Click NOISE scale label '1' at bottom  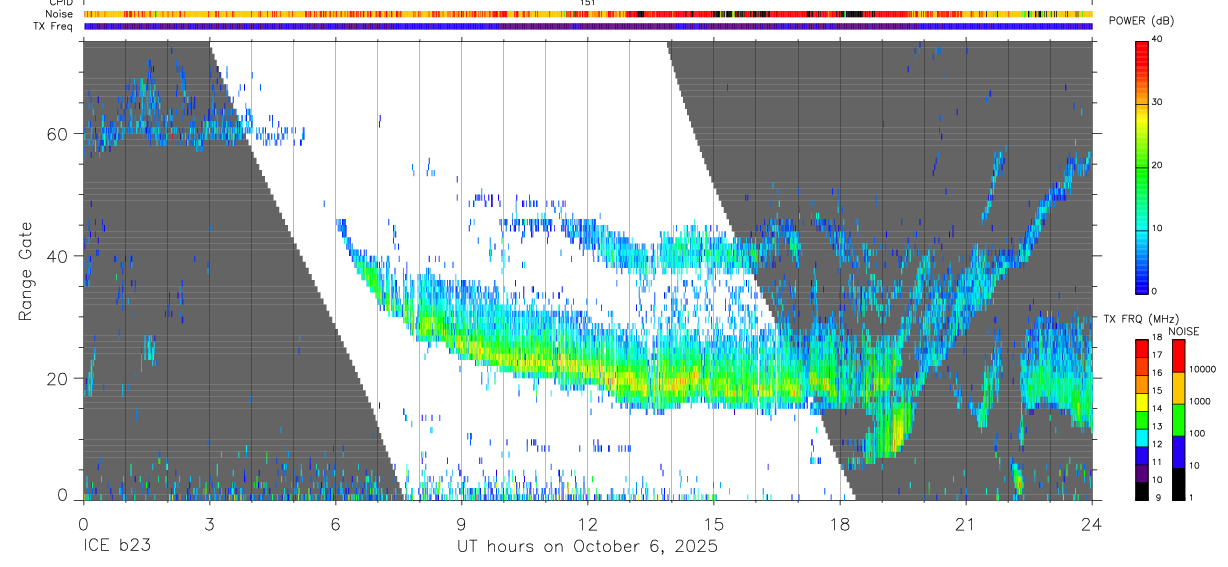1191,498
